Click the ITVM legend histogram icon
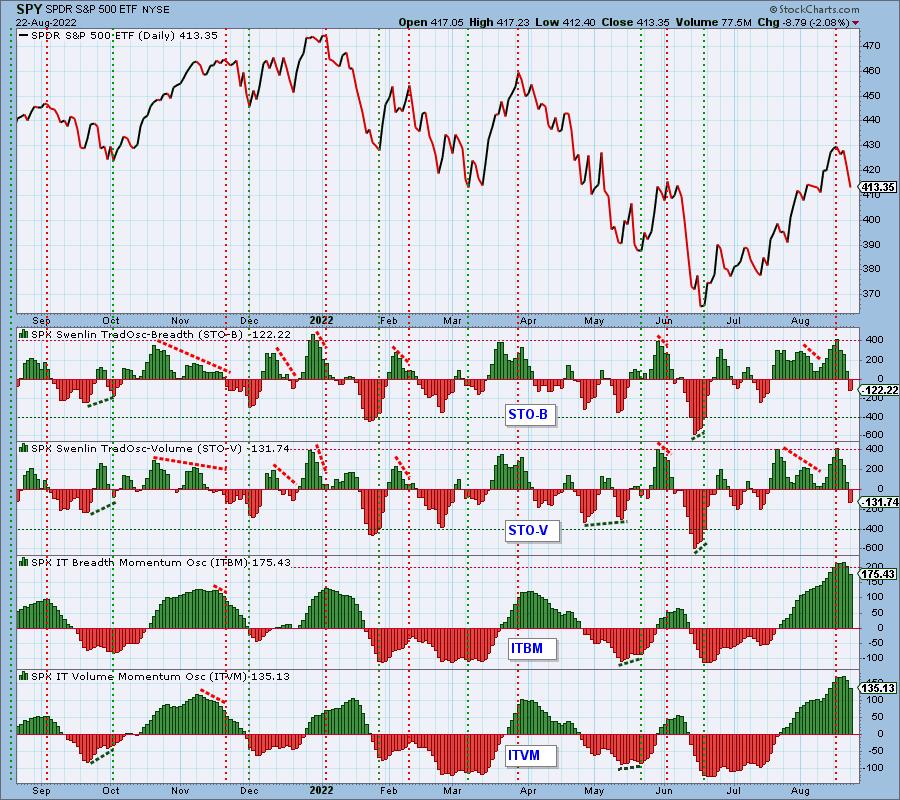Image resolution: width=900 pixels, height=800 pixels. 24,676
